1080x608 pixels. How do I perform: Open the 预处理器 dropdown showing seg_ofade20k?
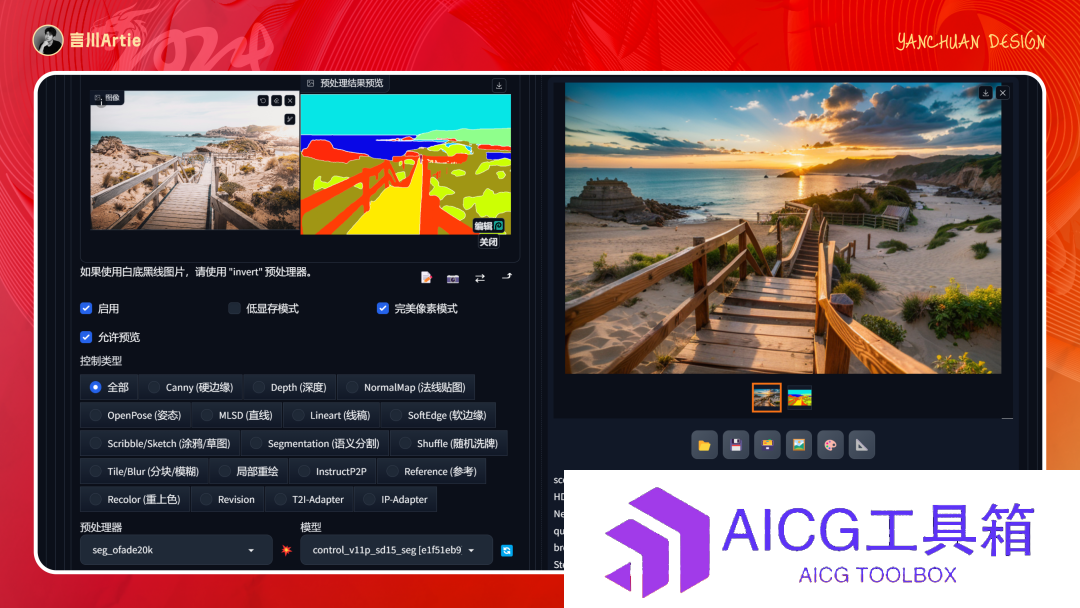(176, 550)
